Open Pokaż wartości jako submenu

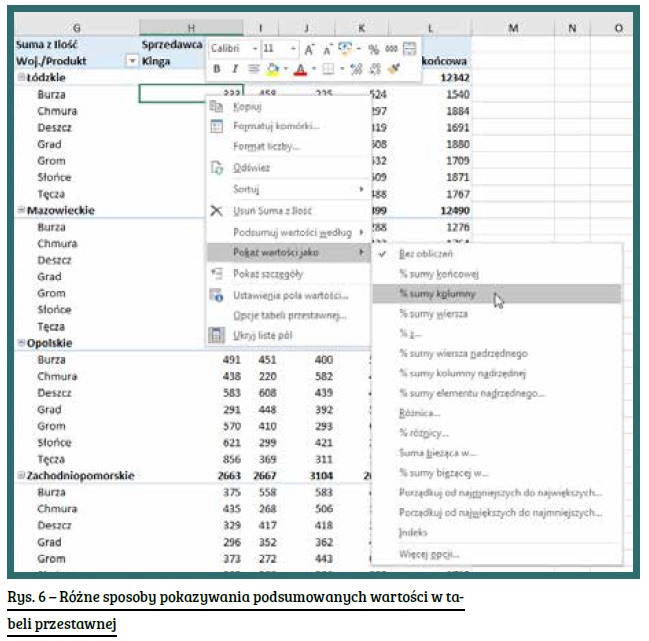click(288, 252)
